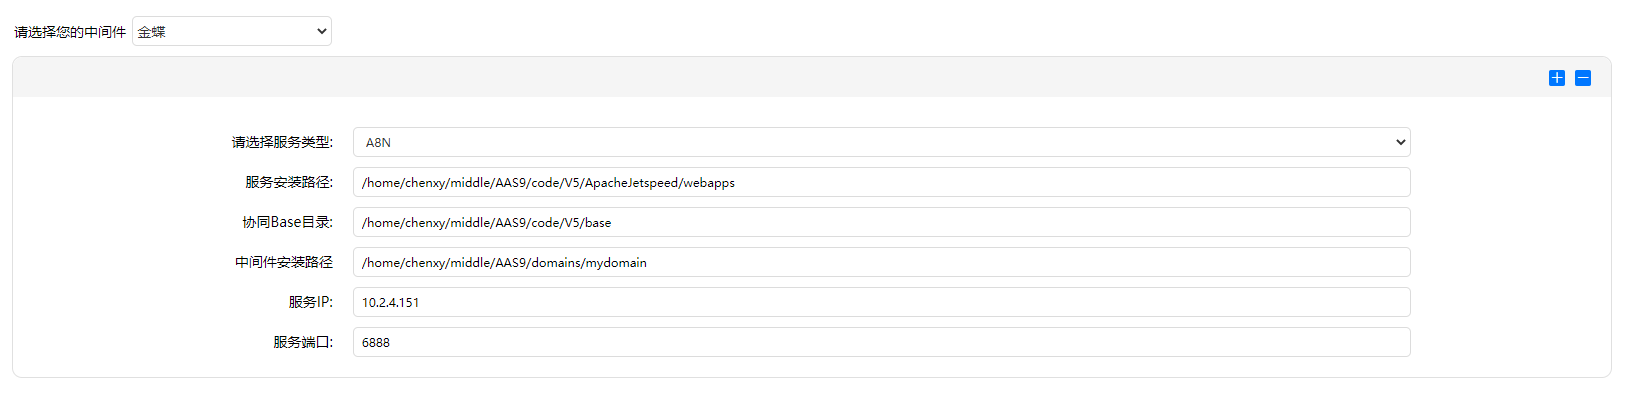Click the gray panel header bar
Screen dimensions: 1636x405
click(x=780, y=78)
